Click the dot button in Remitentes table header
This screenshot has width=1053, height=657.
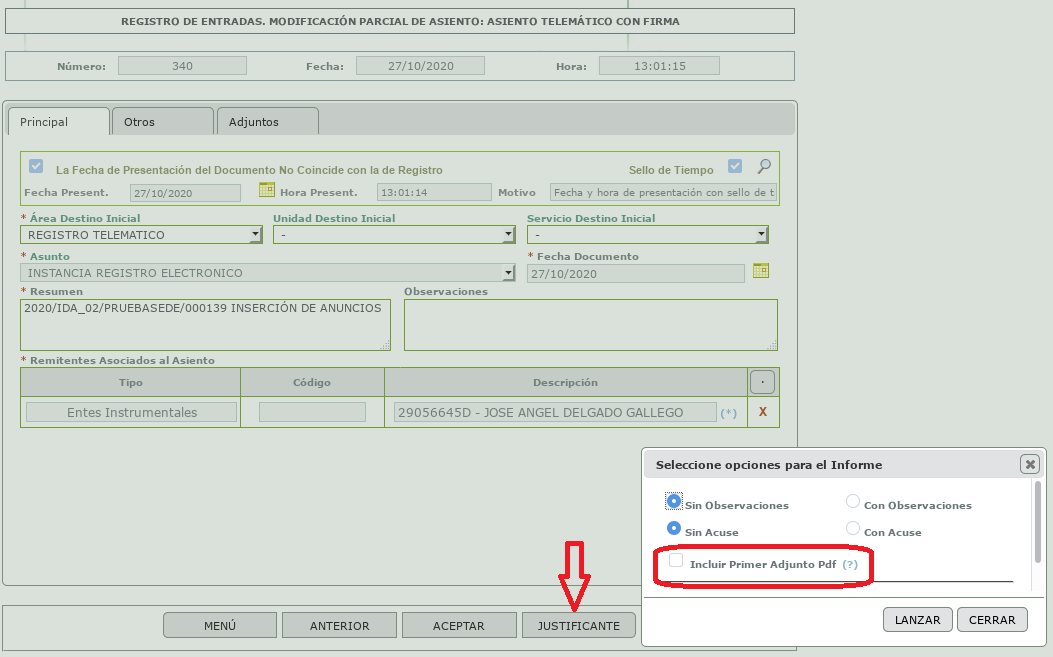762,382
